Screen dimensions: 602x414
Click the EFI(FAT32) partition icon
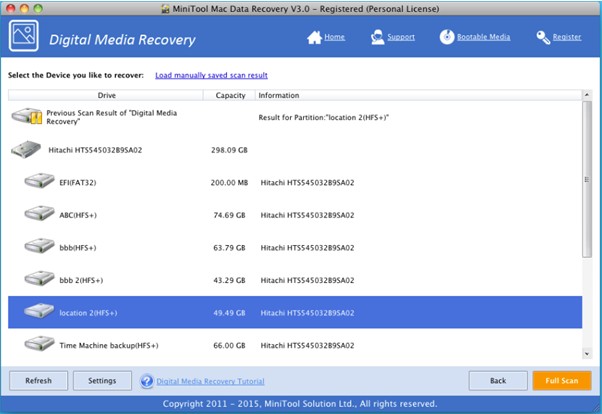click(40, 181)
